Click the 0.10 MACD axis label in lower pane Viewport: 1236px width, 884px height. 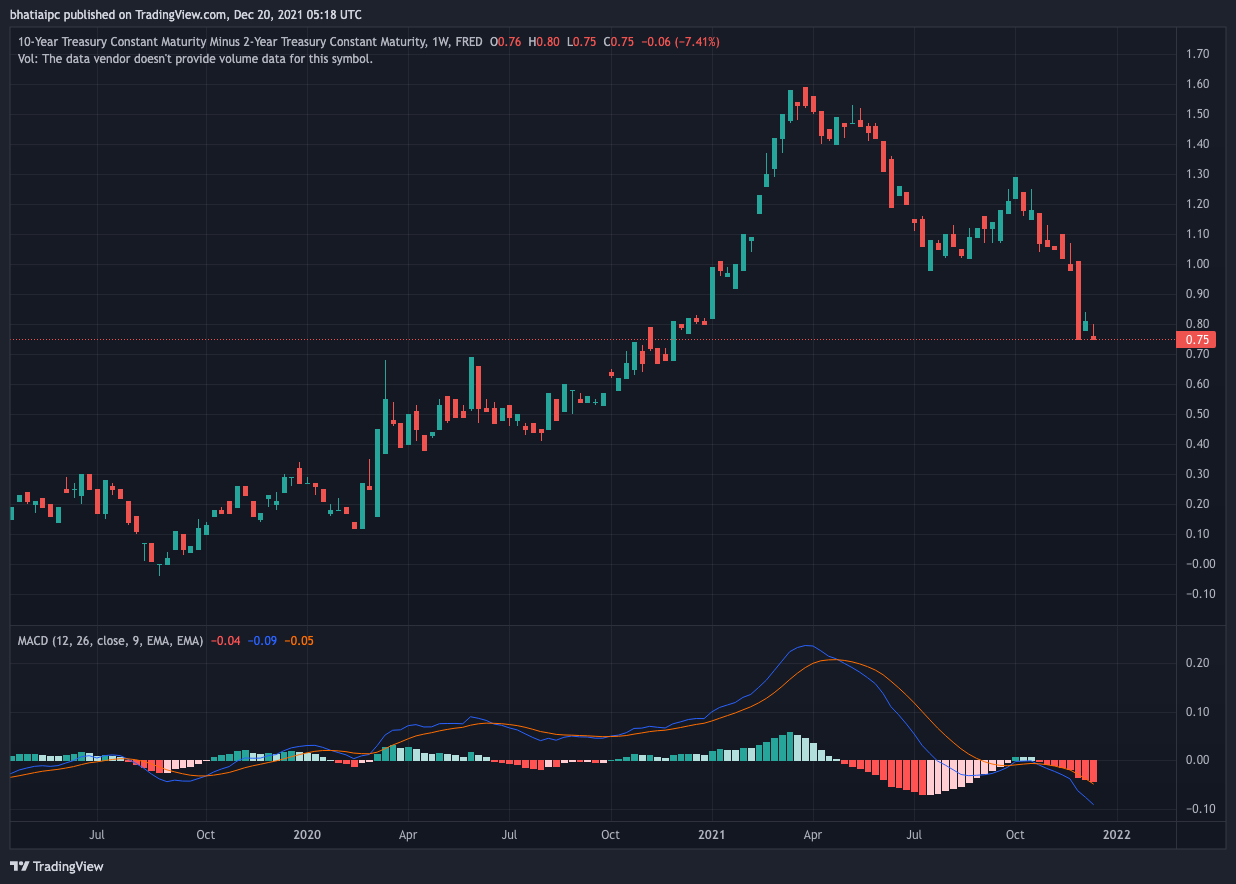(x=1197, y=712)
